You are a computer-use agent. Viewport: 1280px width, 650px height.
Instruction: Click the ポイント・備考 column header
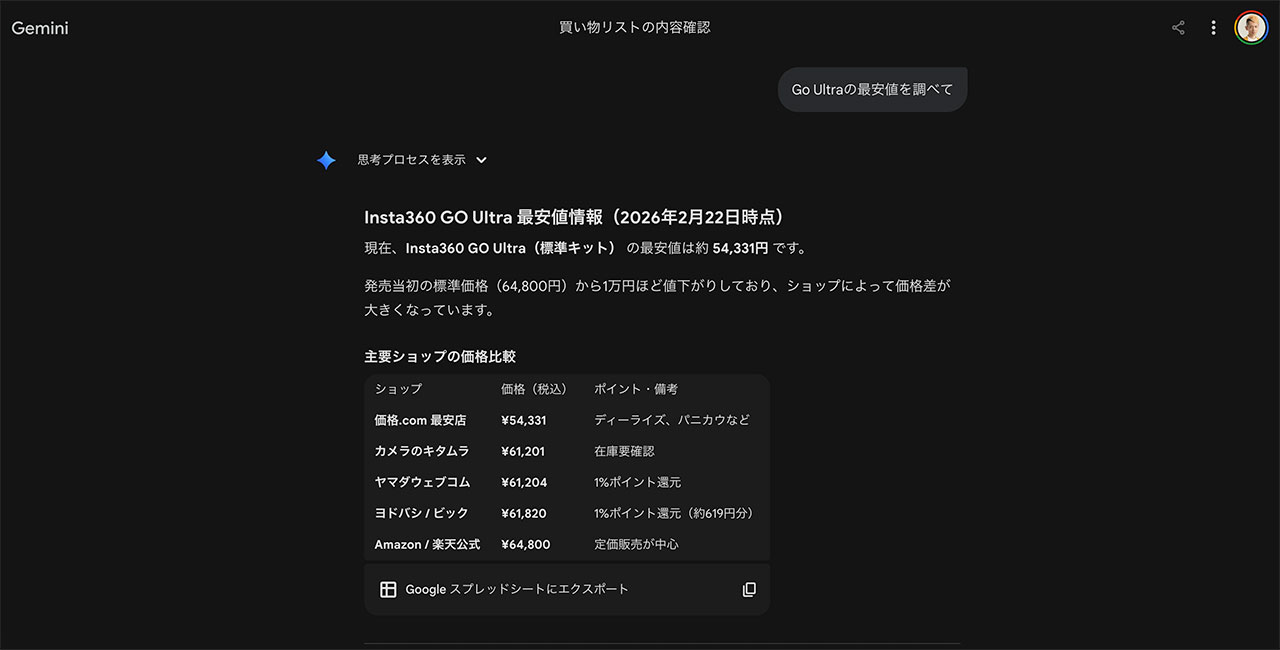coord(635,389)
